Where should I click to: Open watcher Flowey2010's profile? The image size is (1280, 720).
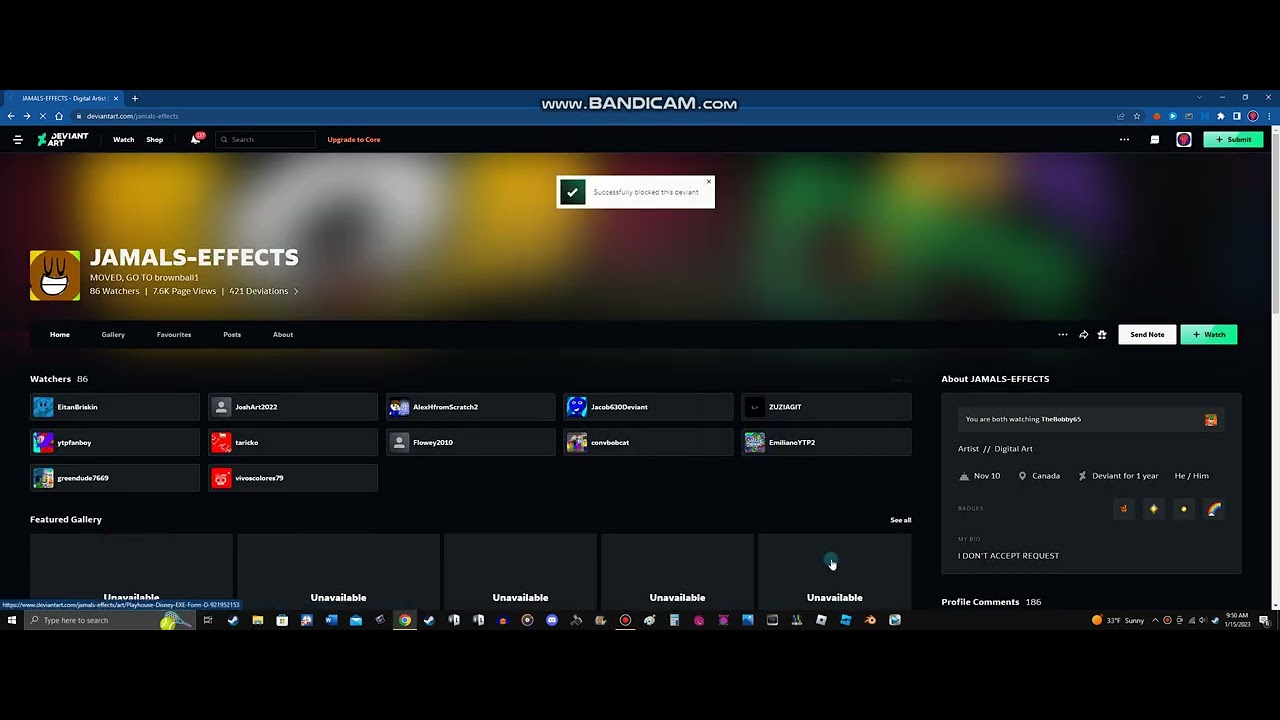(x=471, y=443)
